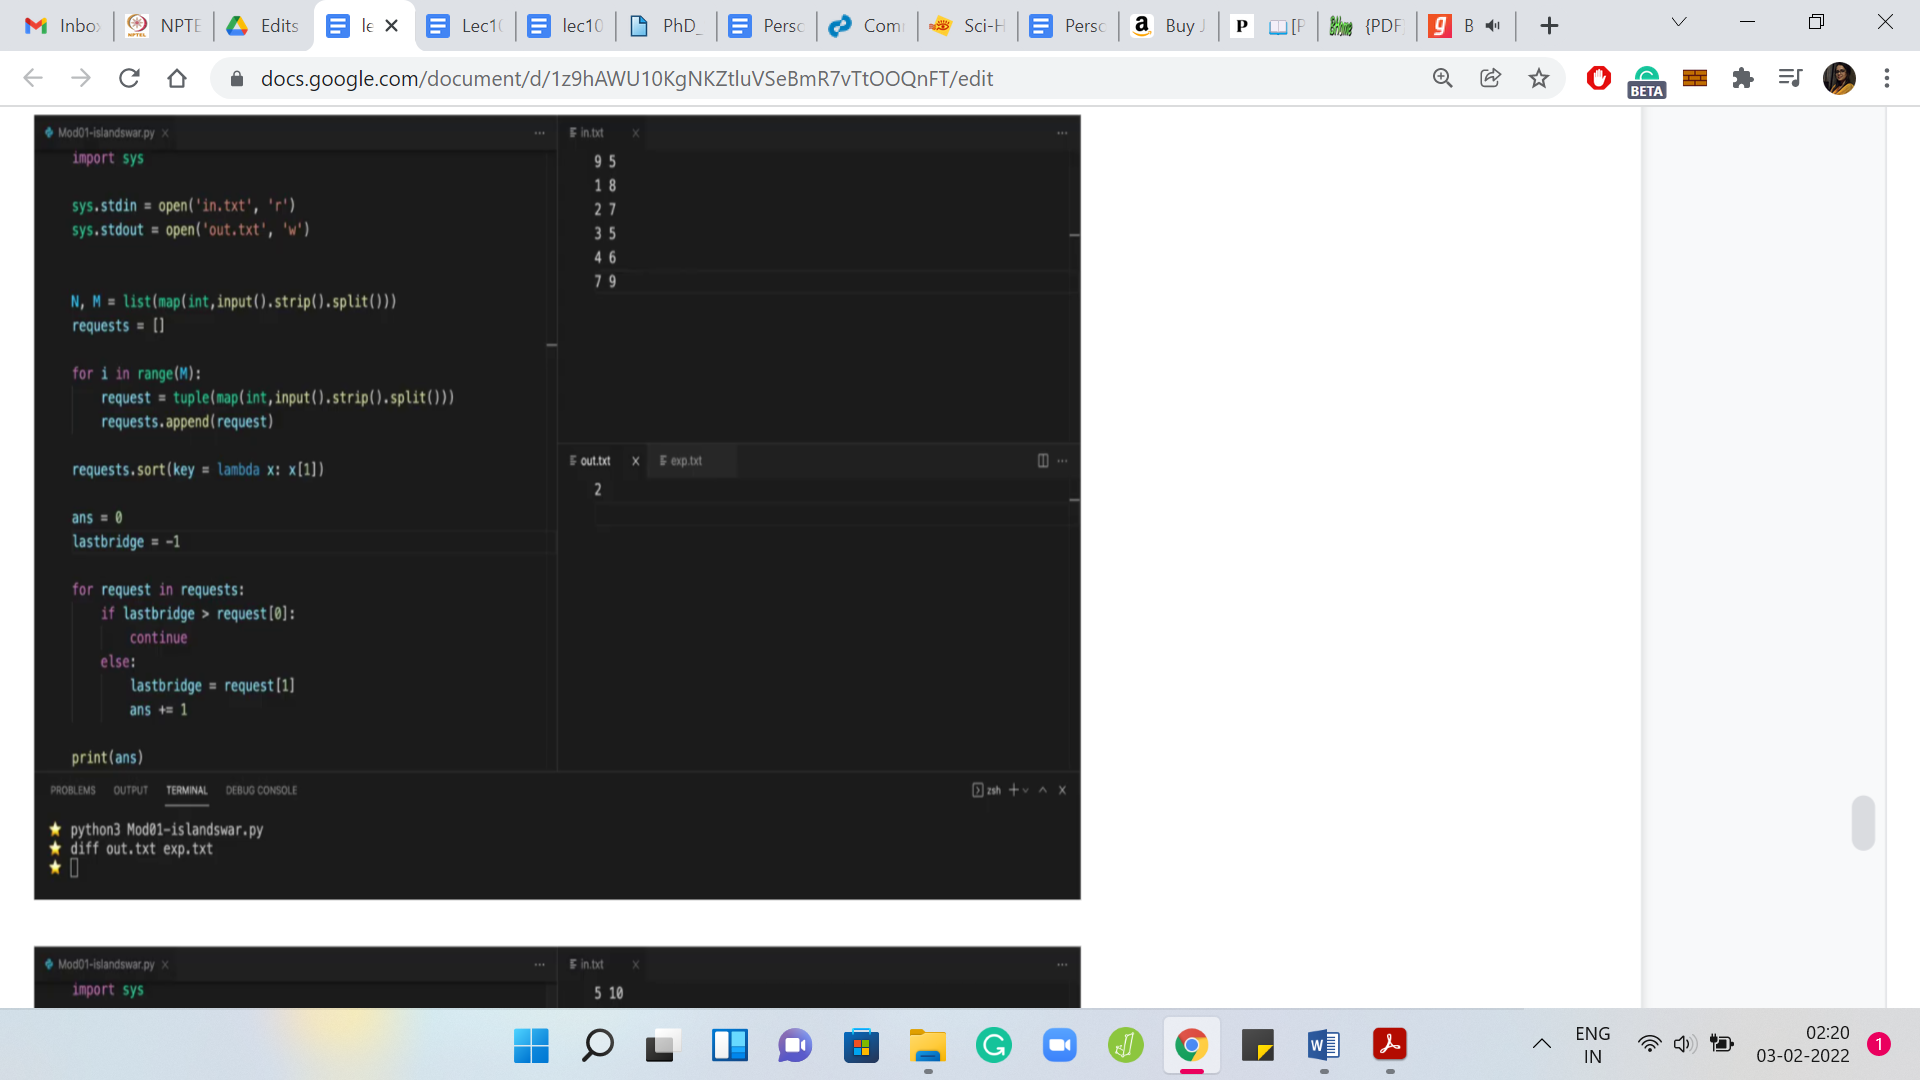Click the address bar URL
The image size is (1920, 1080).
tap(626, 78)
